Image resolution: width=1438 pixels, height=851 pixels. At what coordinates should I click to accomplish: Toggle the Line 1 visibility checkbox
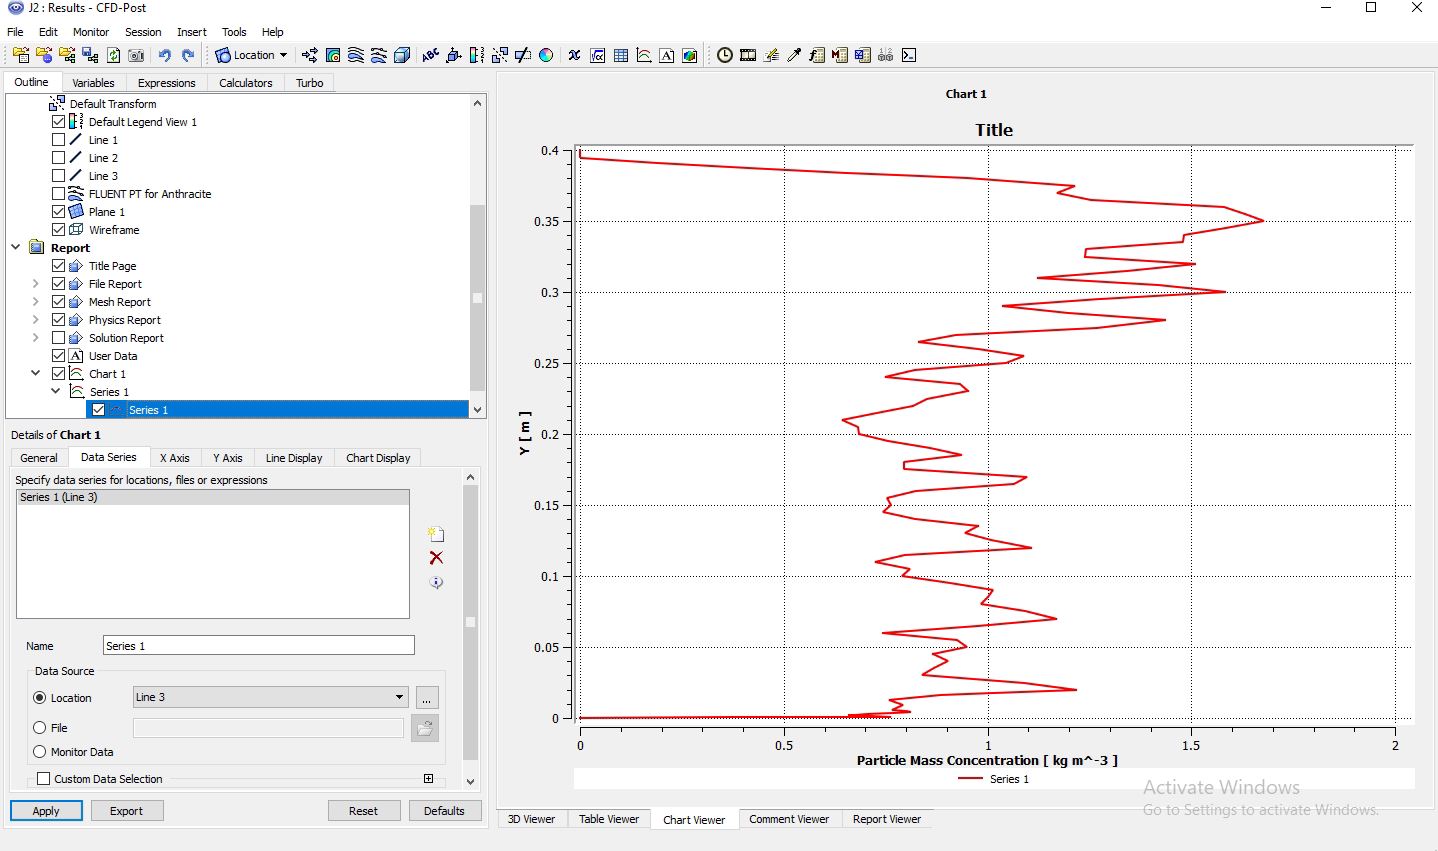coord(58,140)
